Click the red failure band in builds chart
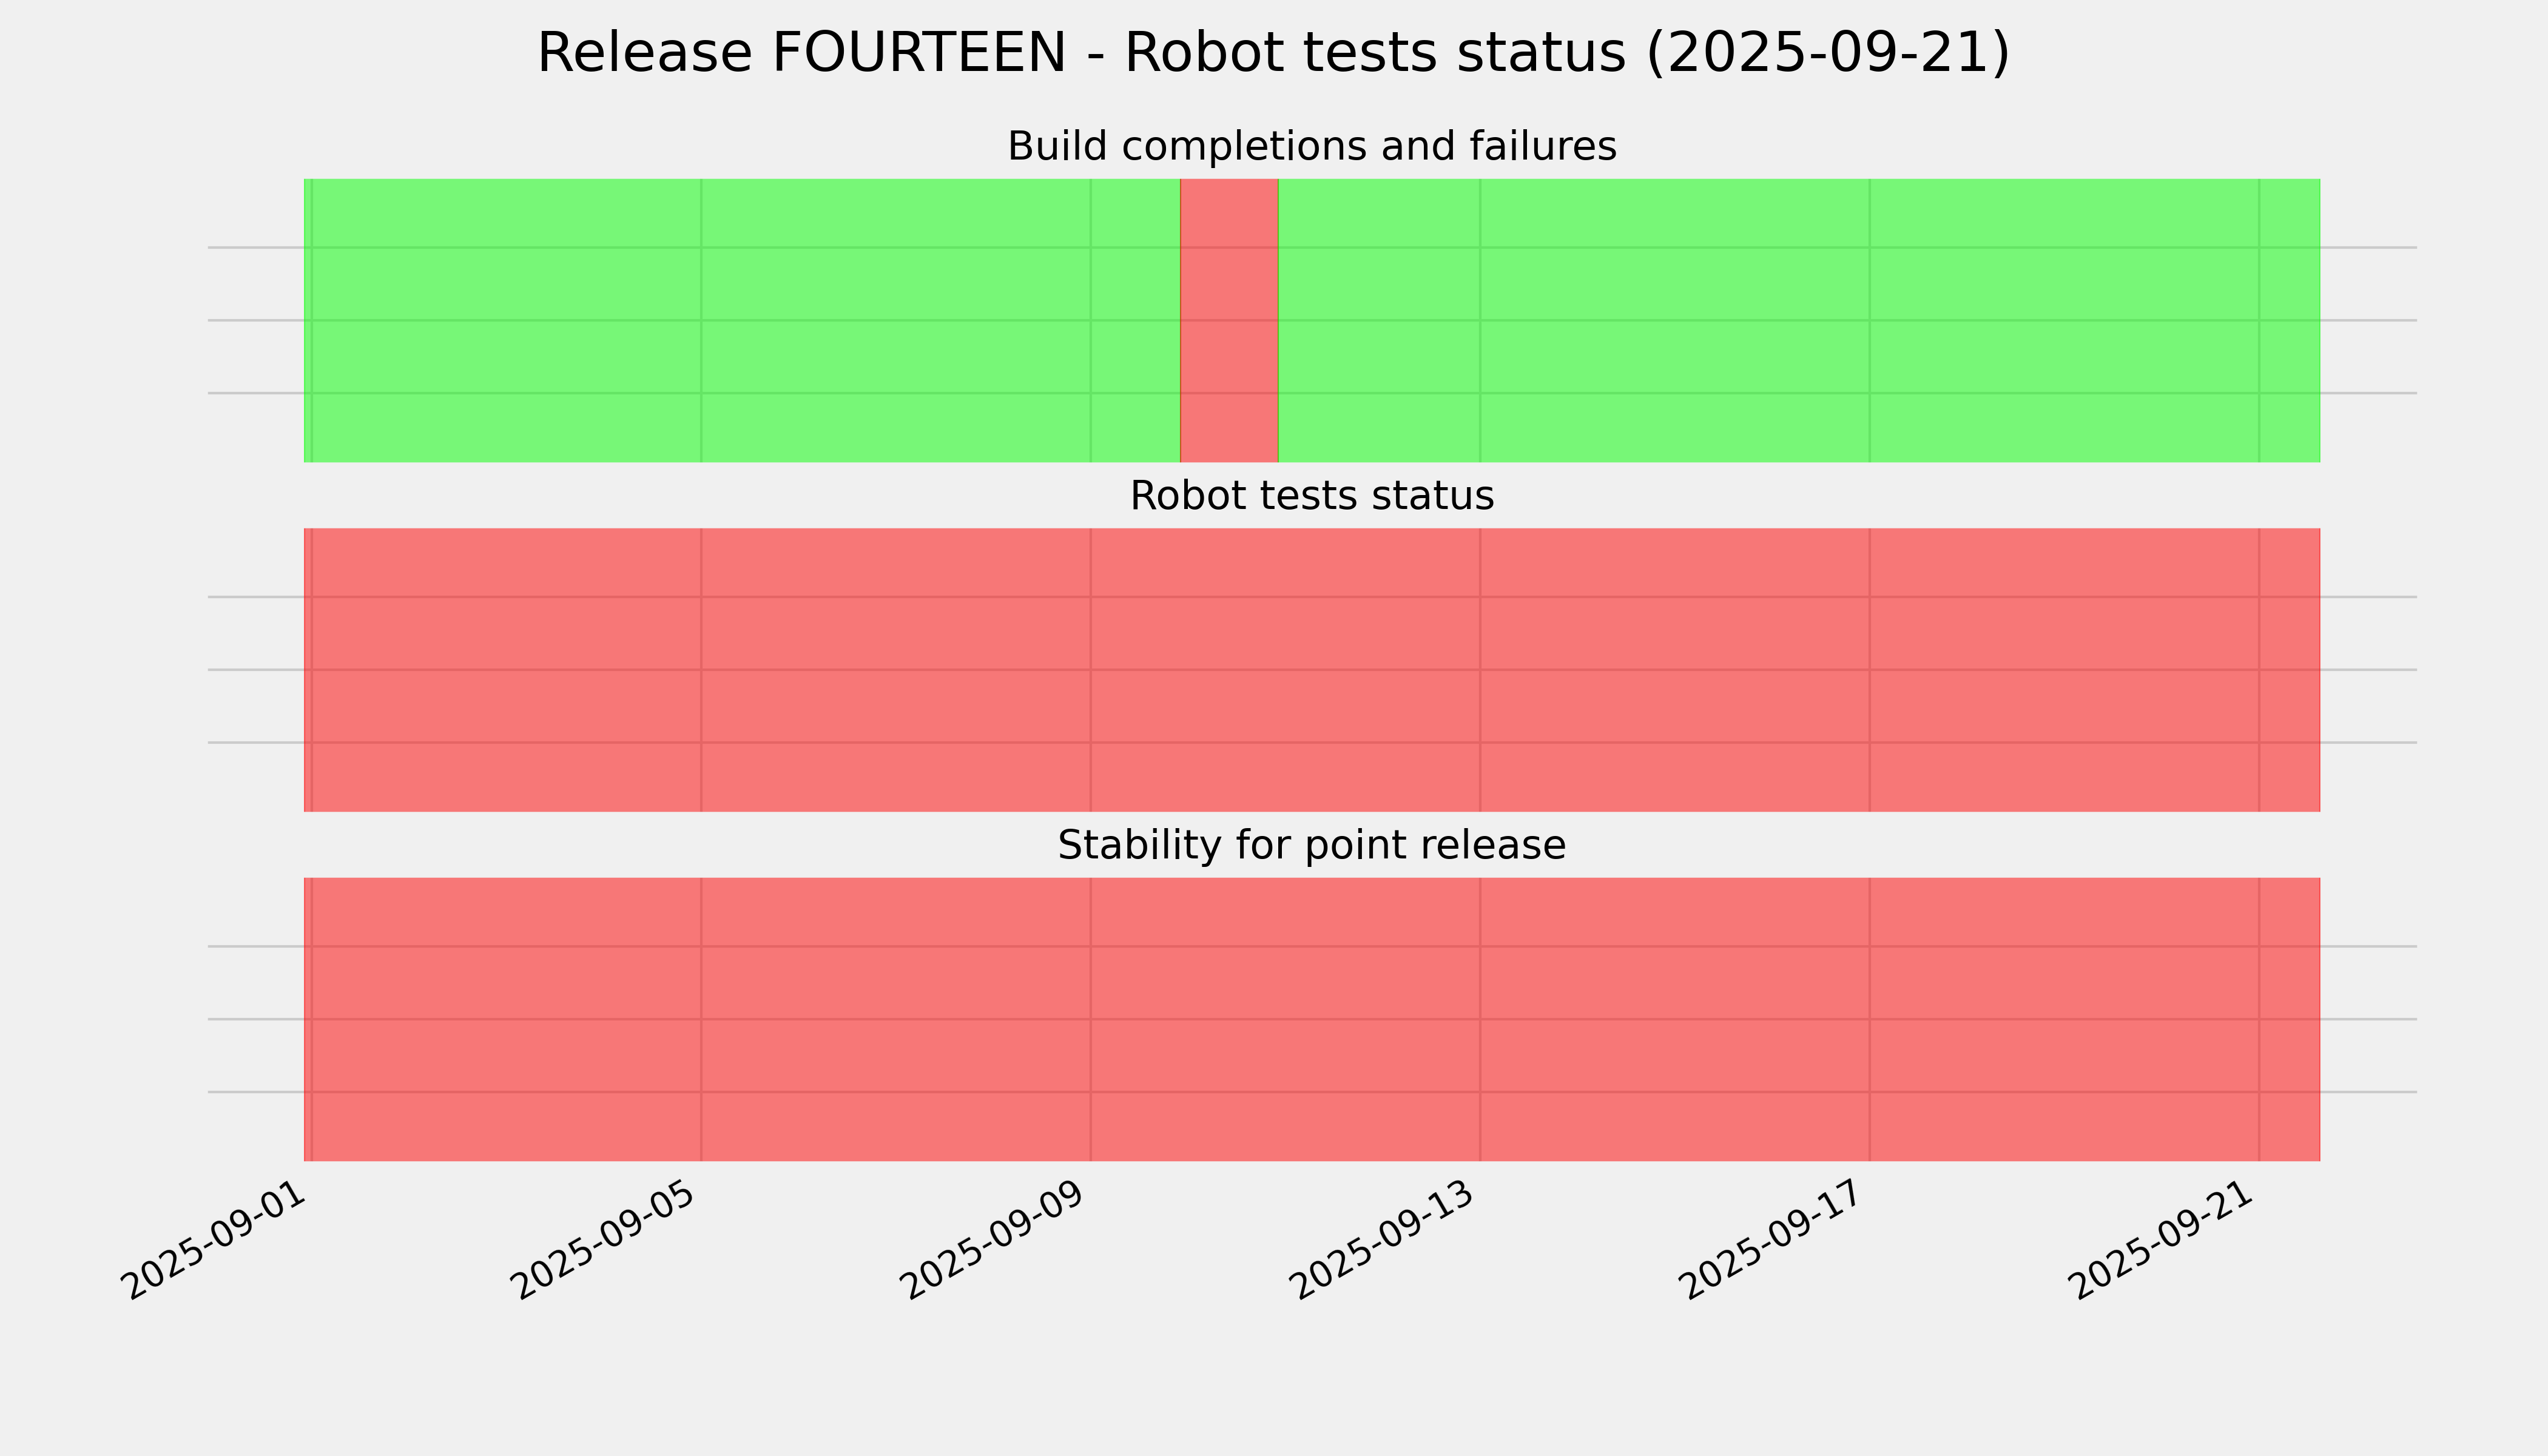 (1229, 320)
